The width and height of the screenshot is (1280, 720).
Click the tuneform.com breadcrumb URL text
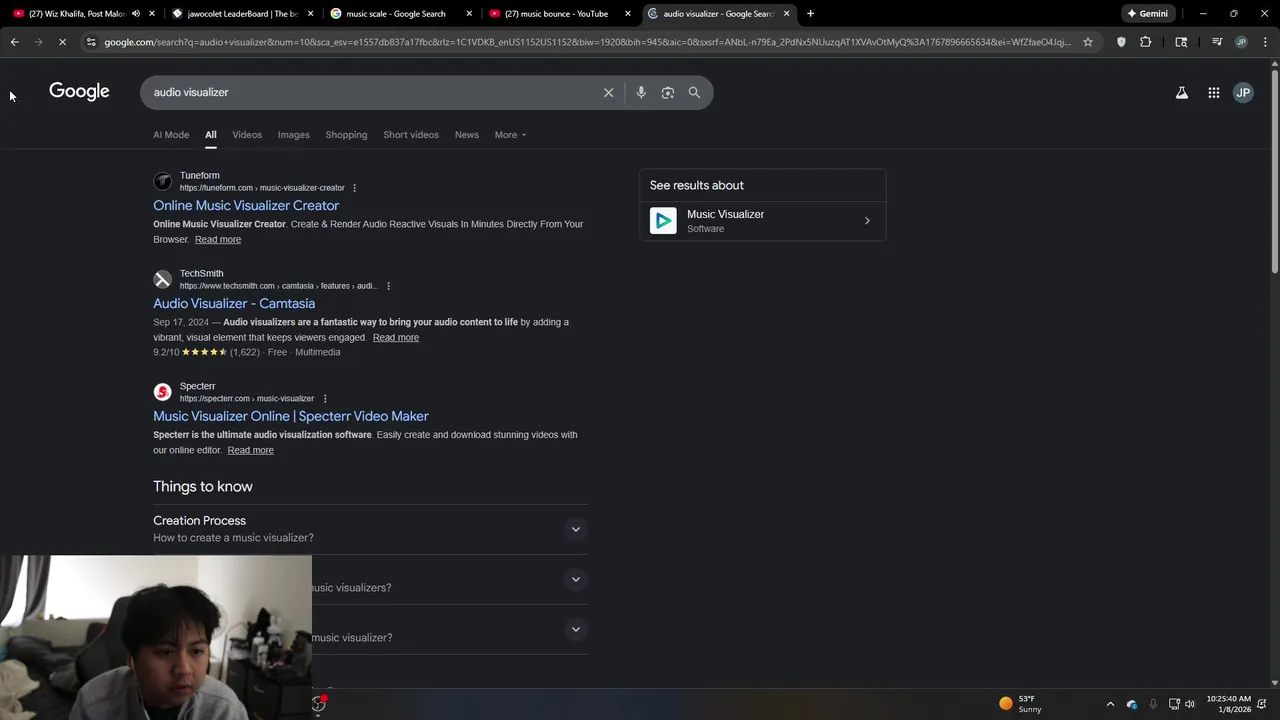tap(262, 188)
